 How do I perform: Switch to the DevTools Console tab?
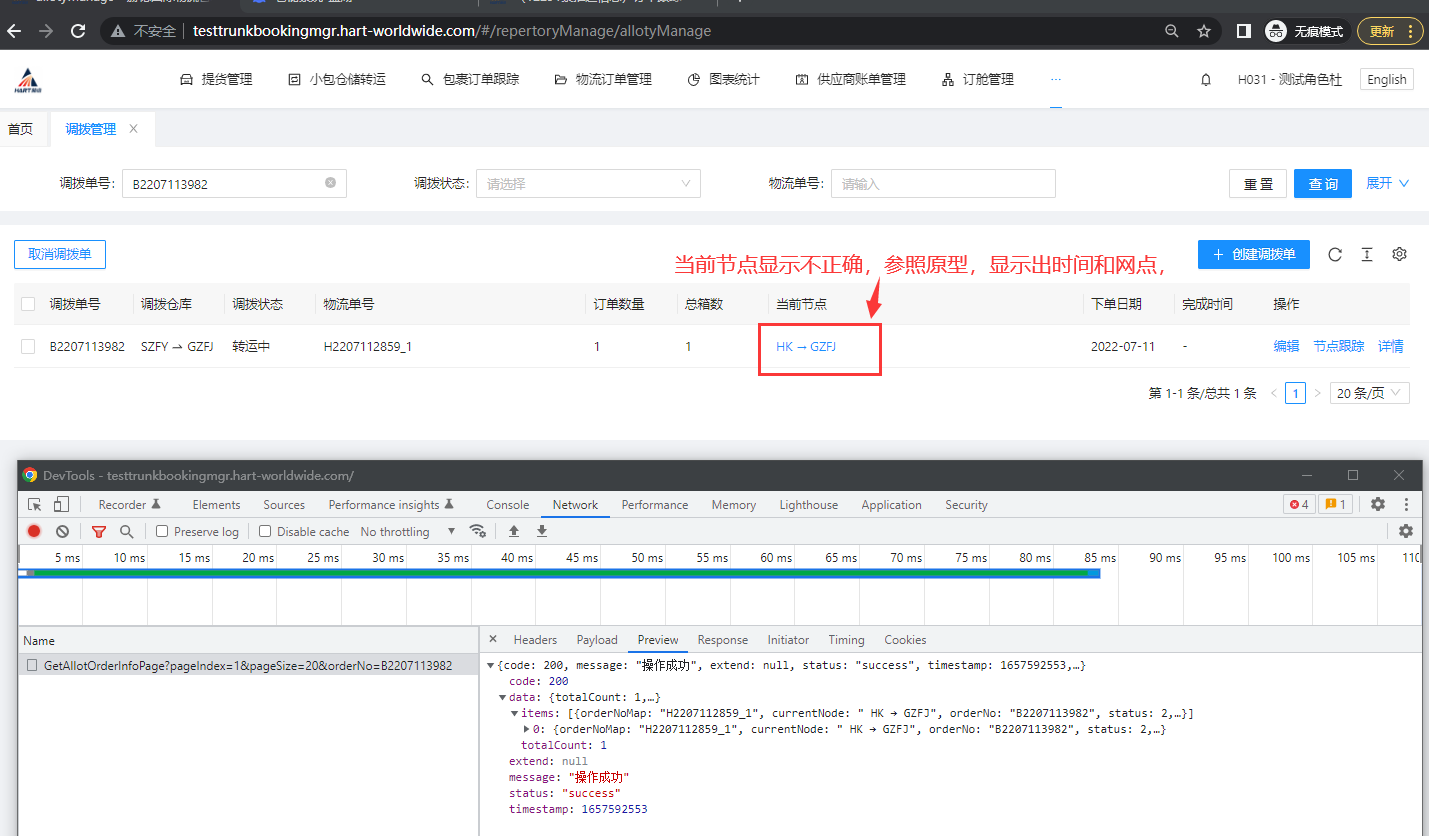(x=507, y=505)
